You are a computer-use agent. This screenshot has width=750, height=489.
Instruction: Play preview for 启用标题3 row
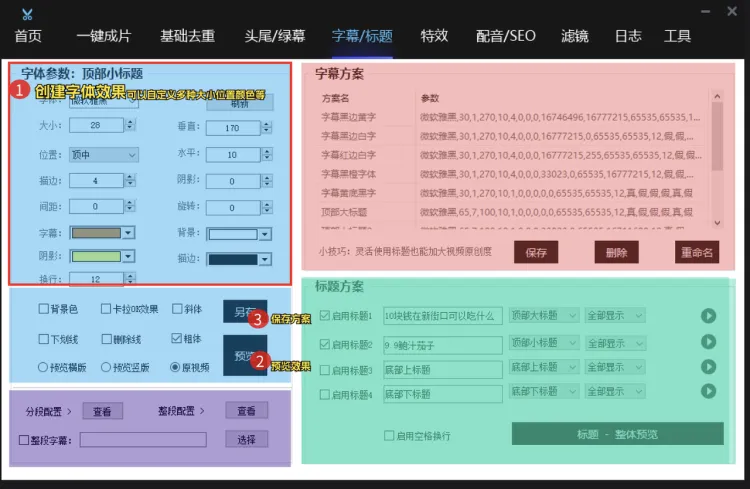click(708, 367)
